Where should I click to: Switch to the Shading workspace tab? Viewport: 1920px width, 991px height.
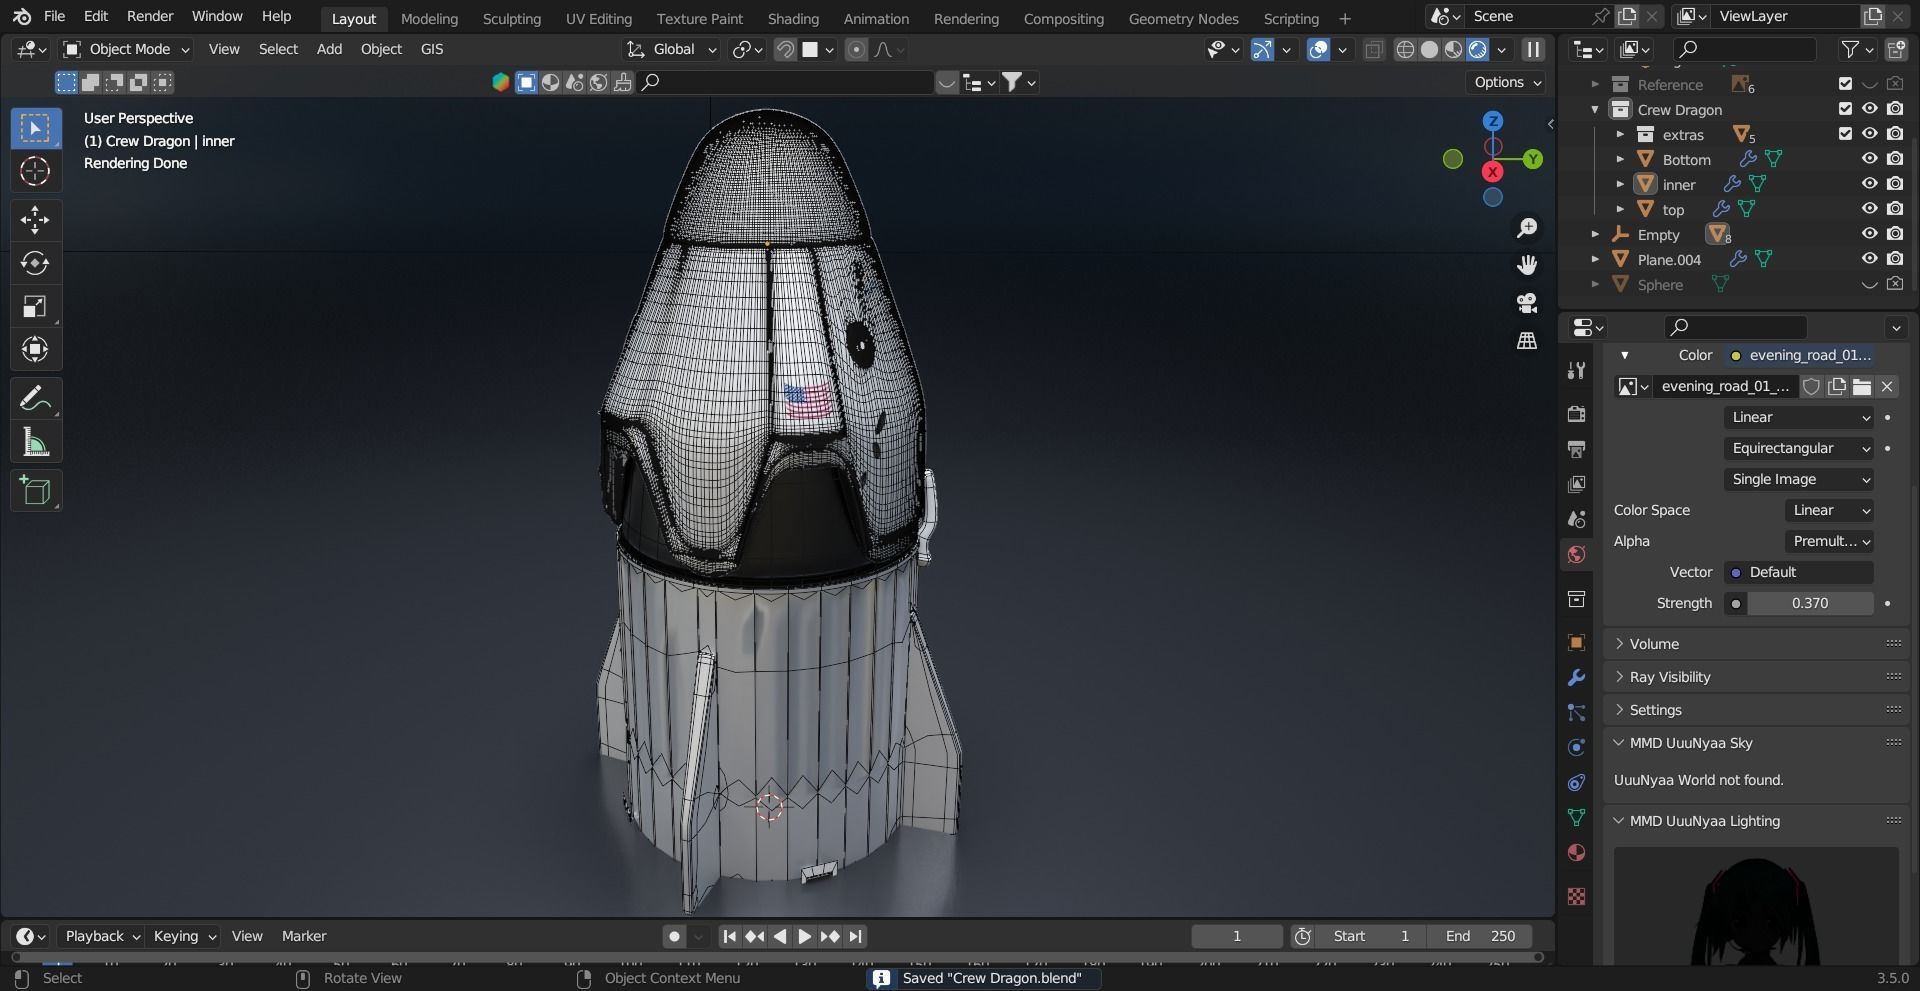792,18
